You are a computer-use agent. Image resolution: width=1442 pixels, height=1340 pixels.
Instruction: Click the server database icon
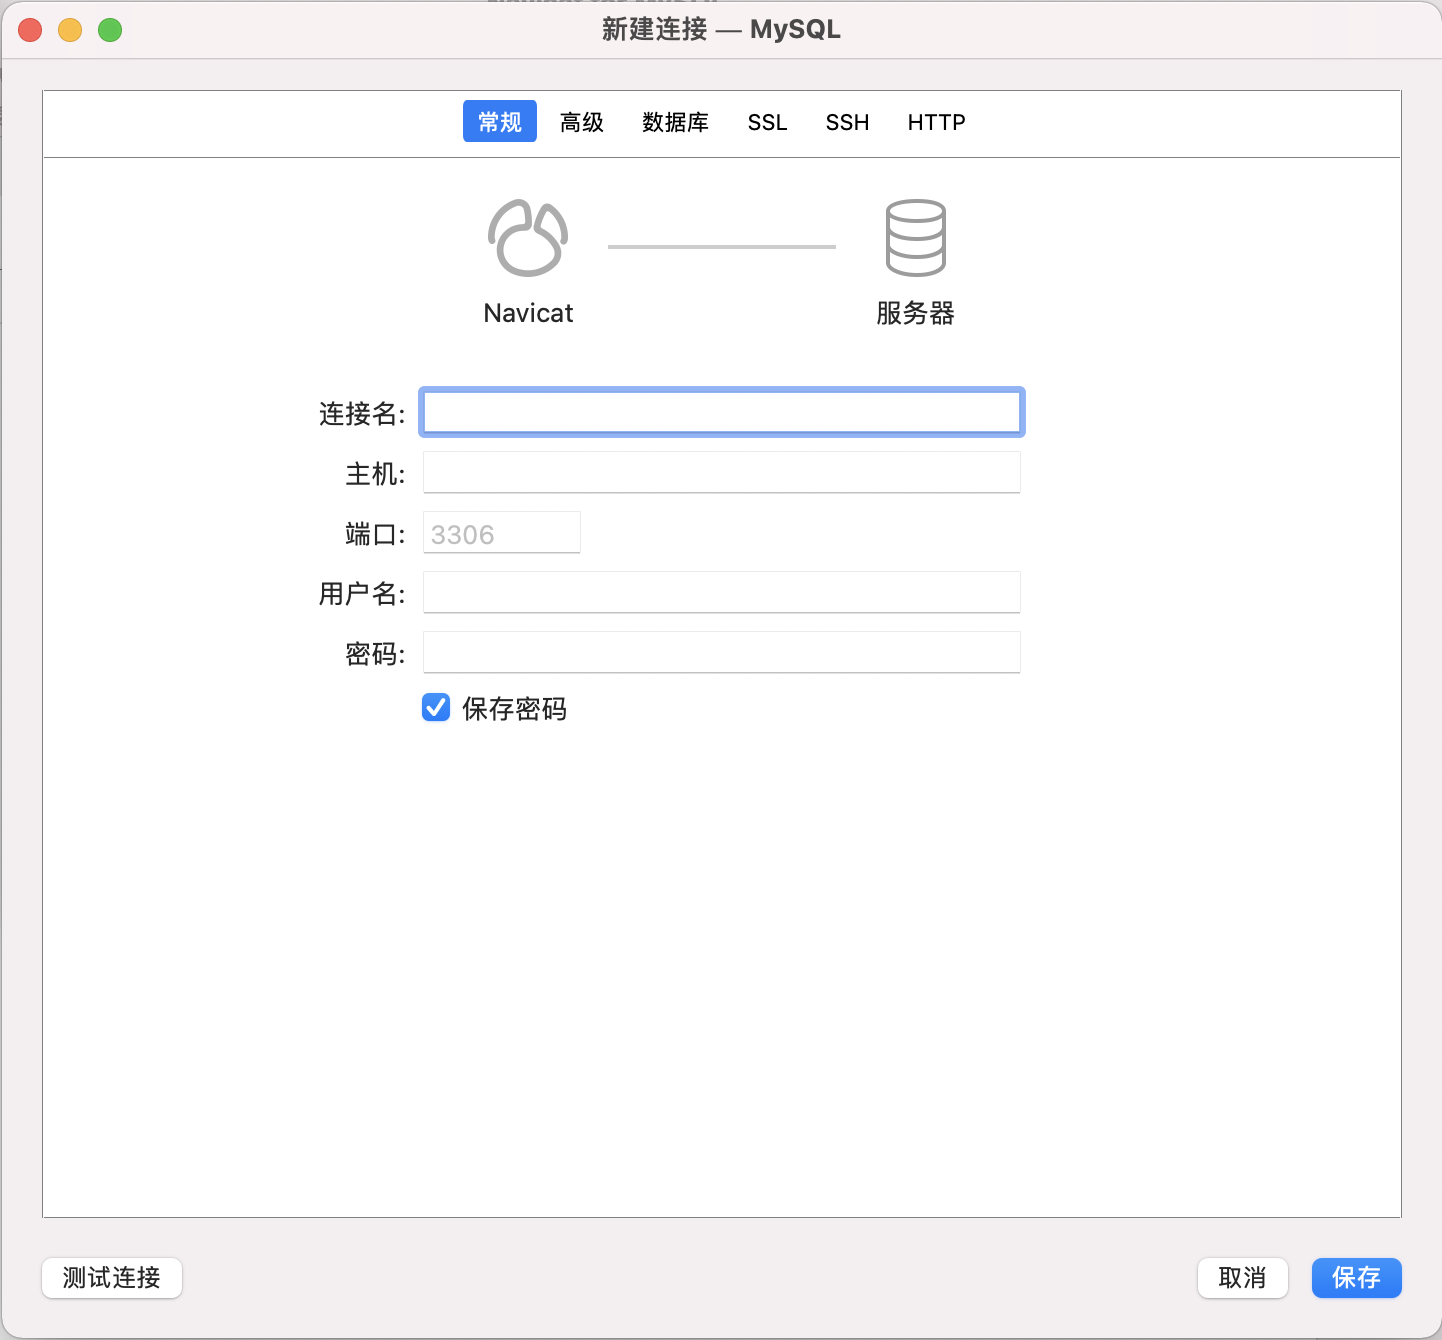click(x=915, y=238)
